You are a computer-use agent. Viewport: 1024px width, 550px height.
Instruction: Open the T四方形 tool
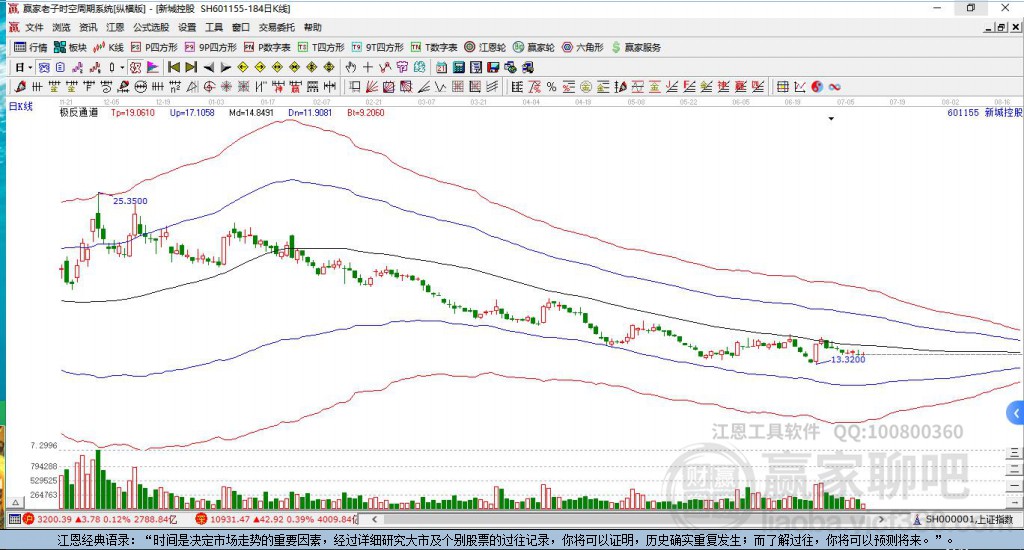[x=321, y=47]
